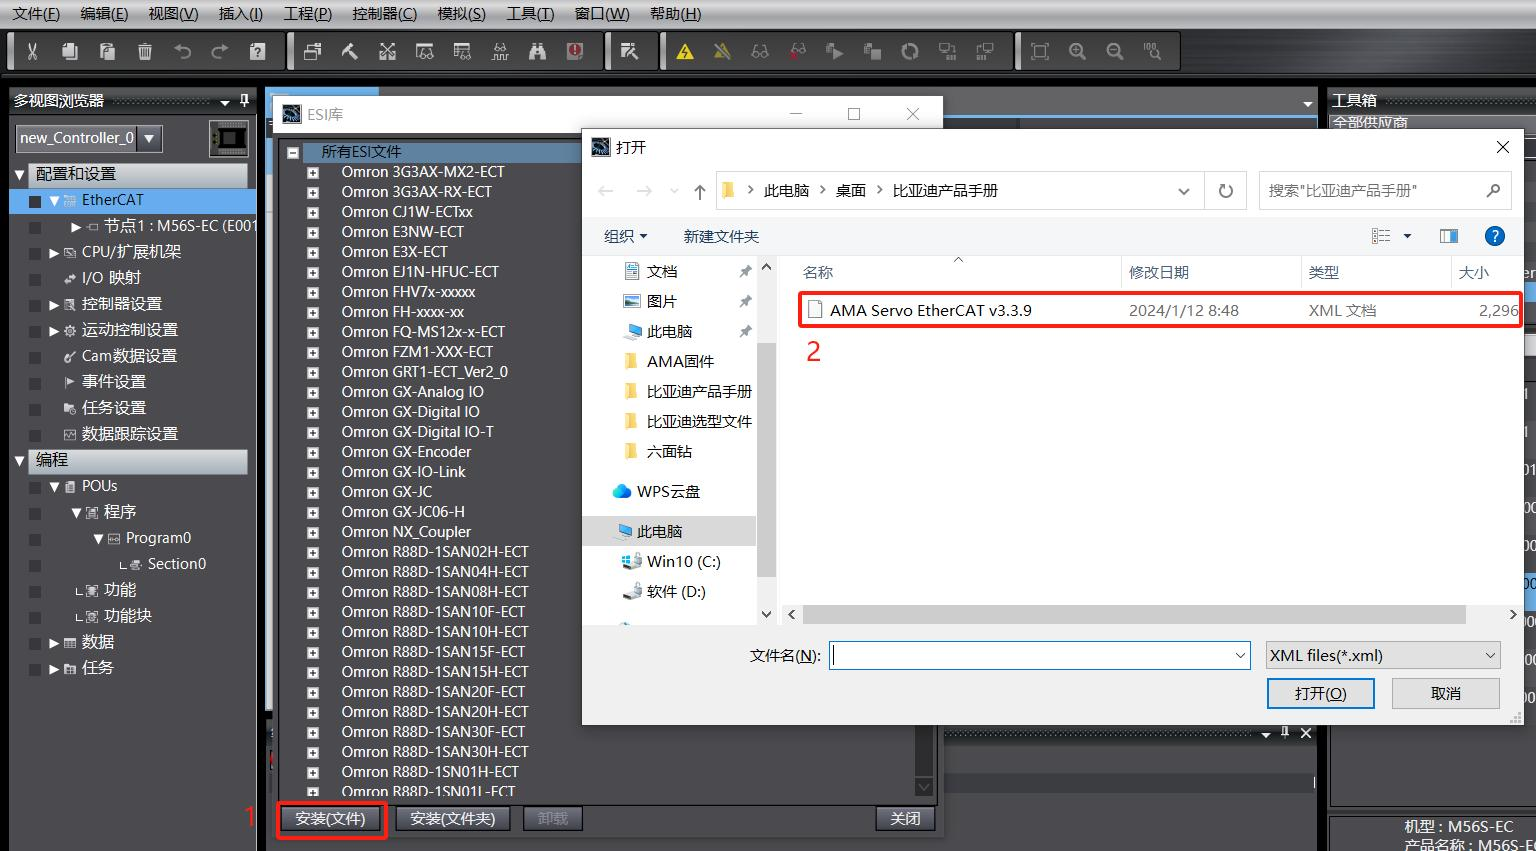Open the AMA固件 folder in sidebar
The image size is (1536, 851).
pos(680,361)
